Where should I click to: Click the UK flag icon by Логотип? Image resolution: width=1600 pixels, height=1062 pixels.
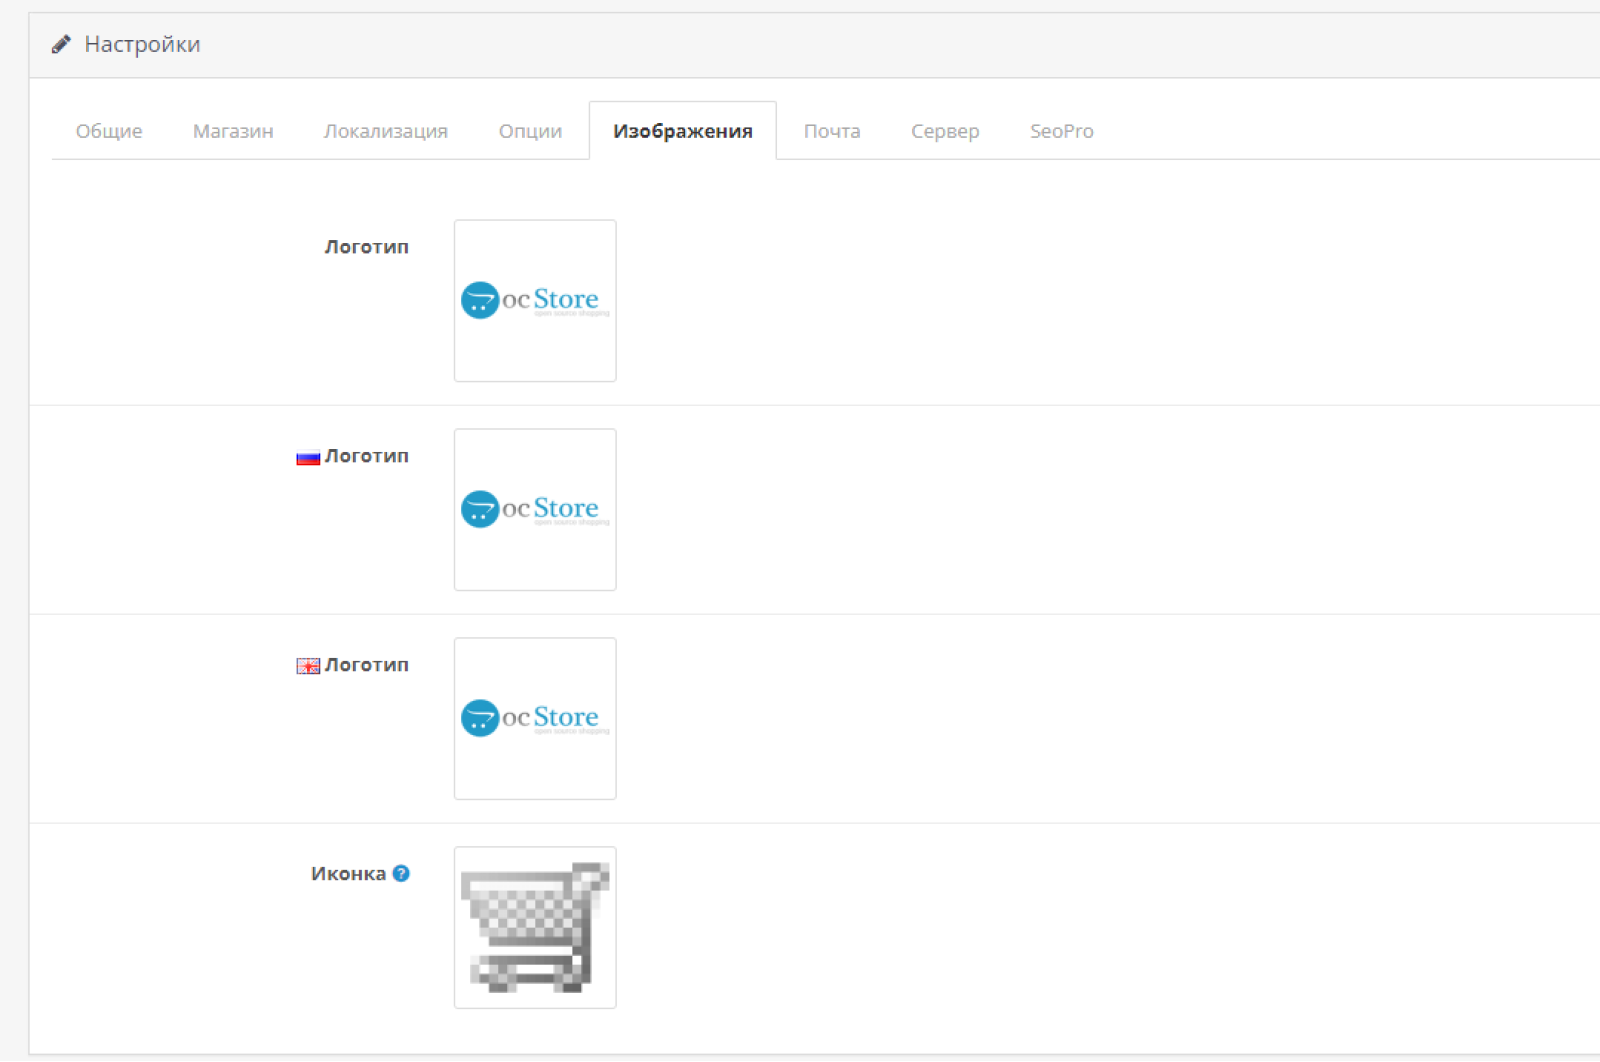click(x=308, y=667)
